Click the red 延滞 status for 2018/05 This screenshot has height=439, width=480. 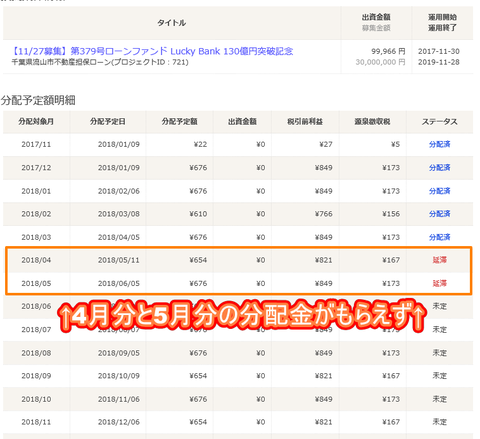coord(439,283)
